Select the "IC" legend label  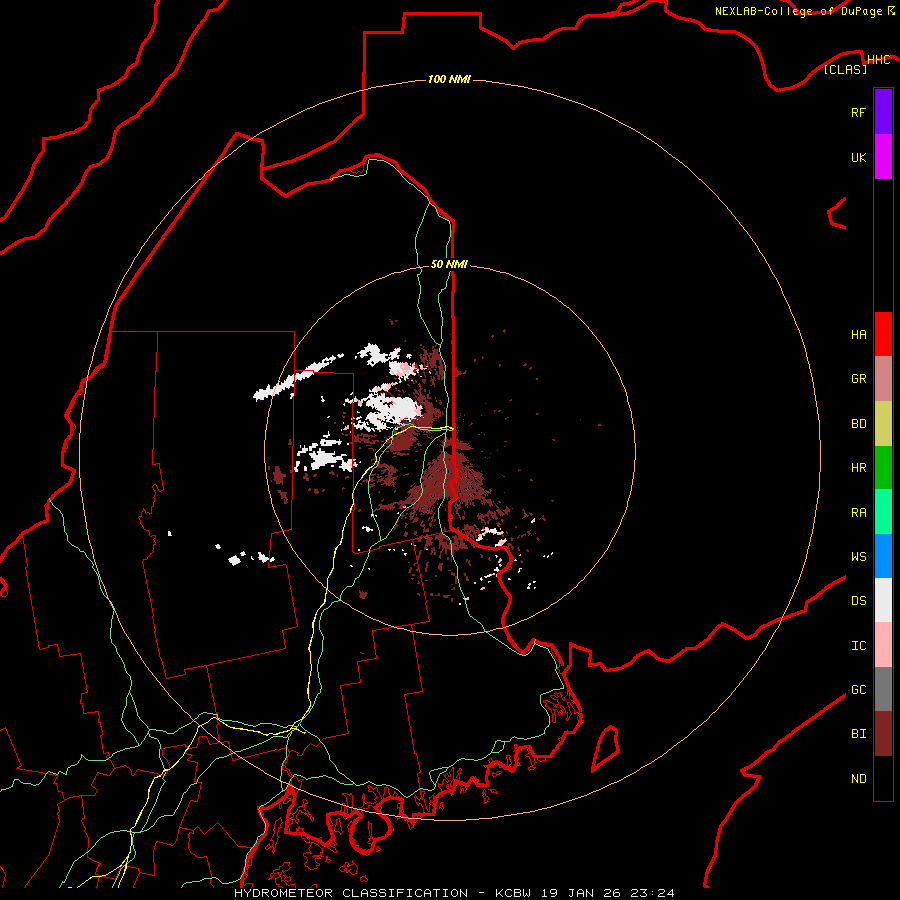(858, 646)
